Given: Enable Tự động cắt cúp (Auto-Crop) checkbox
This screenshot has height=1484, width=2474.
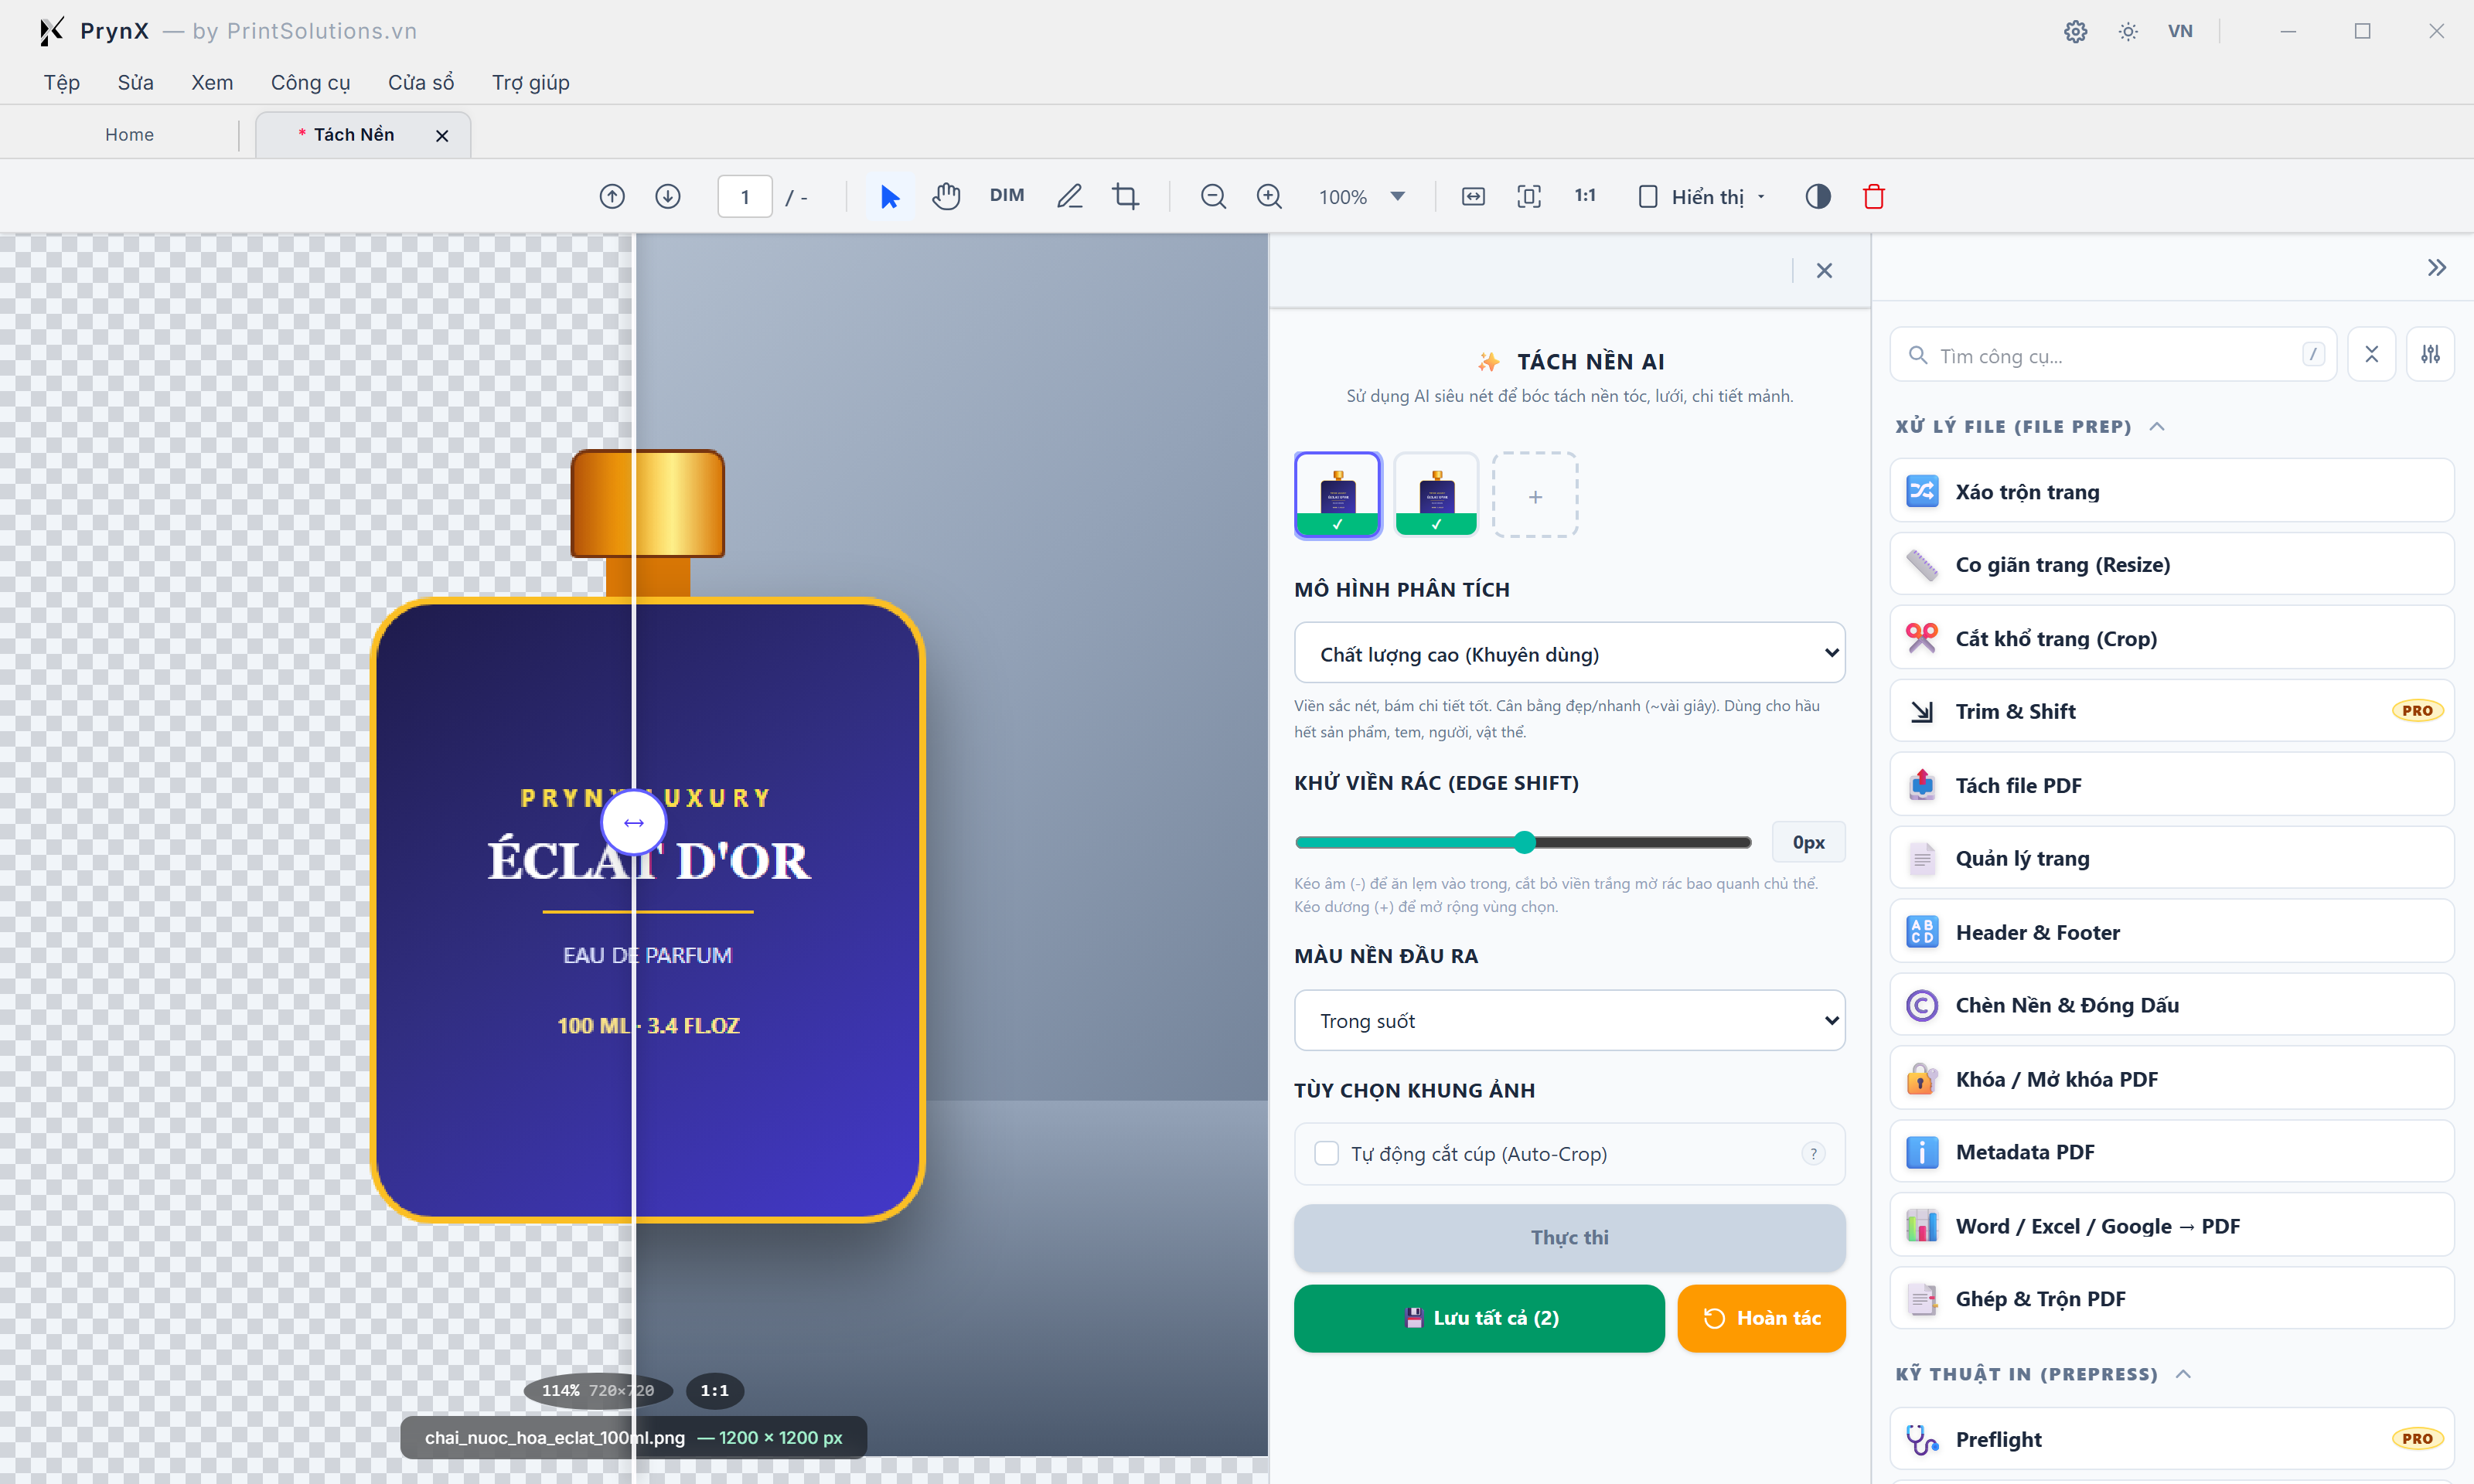Looking at the screenshot, I should click(1326, 1153).
